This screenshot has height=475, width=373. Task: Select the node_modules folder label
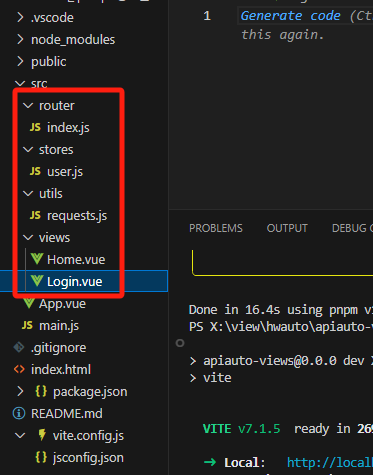pos(73,39)
